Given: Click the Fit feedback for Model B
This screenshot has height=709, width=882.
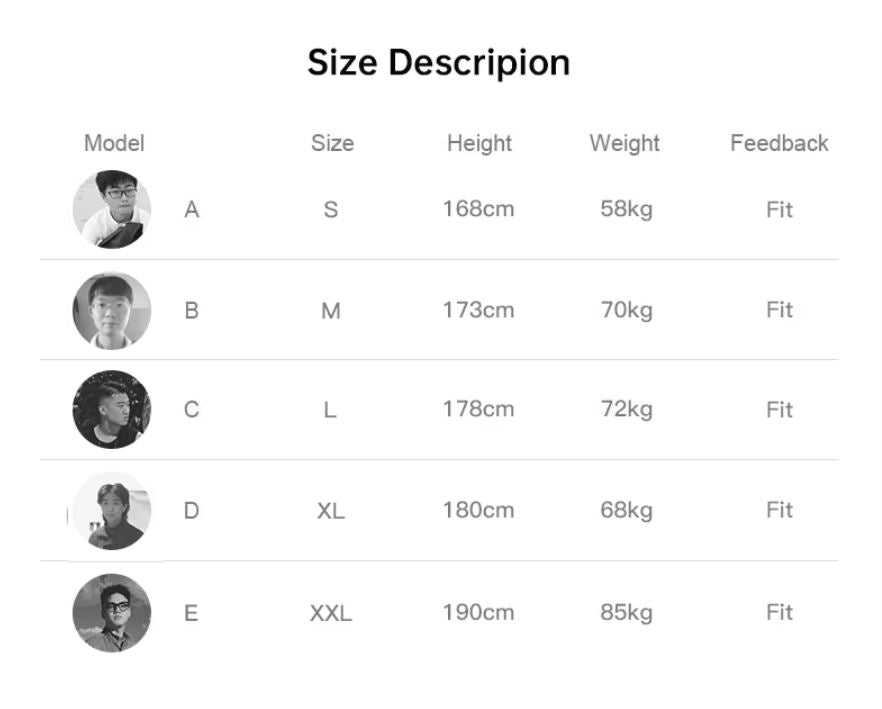Looking at the screenshot, I should (x=779, y=310).
